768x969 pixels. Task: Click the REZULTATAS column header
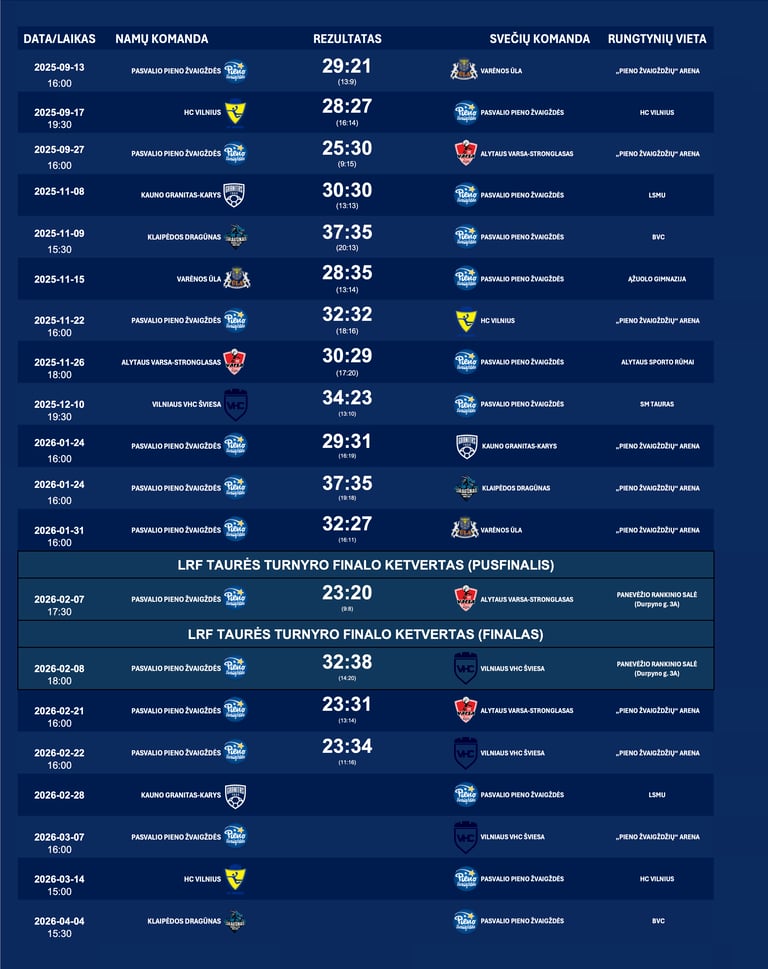[x=347, y=39]
